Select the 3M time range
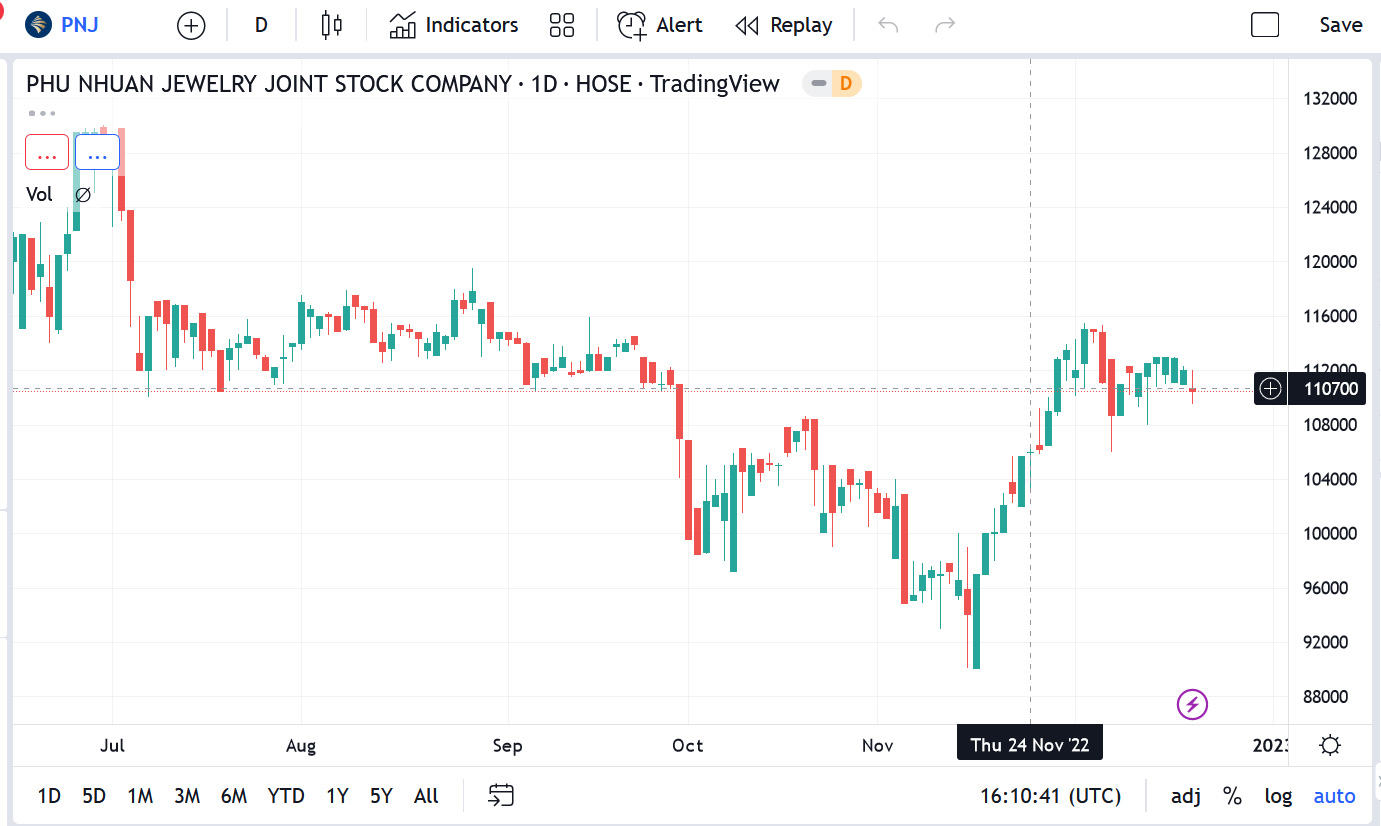 pyautogui.click(x=187, y=796)
